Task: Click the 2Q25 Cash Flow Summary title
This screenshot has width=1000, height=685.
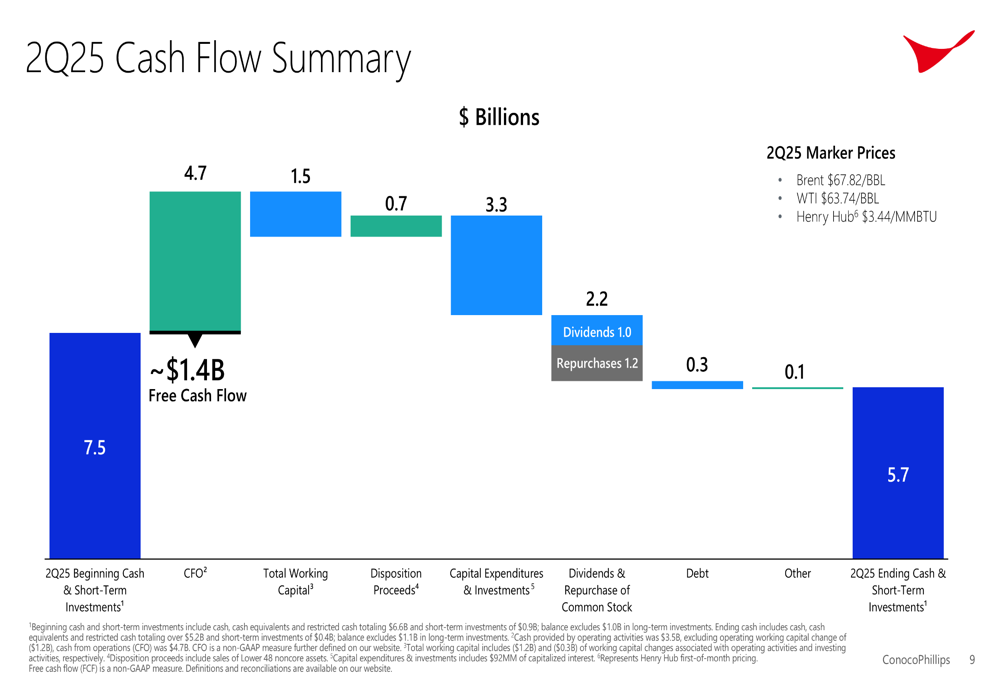Action: [x=218, y=59]
